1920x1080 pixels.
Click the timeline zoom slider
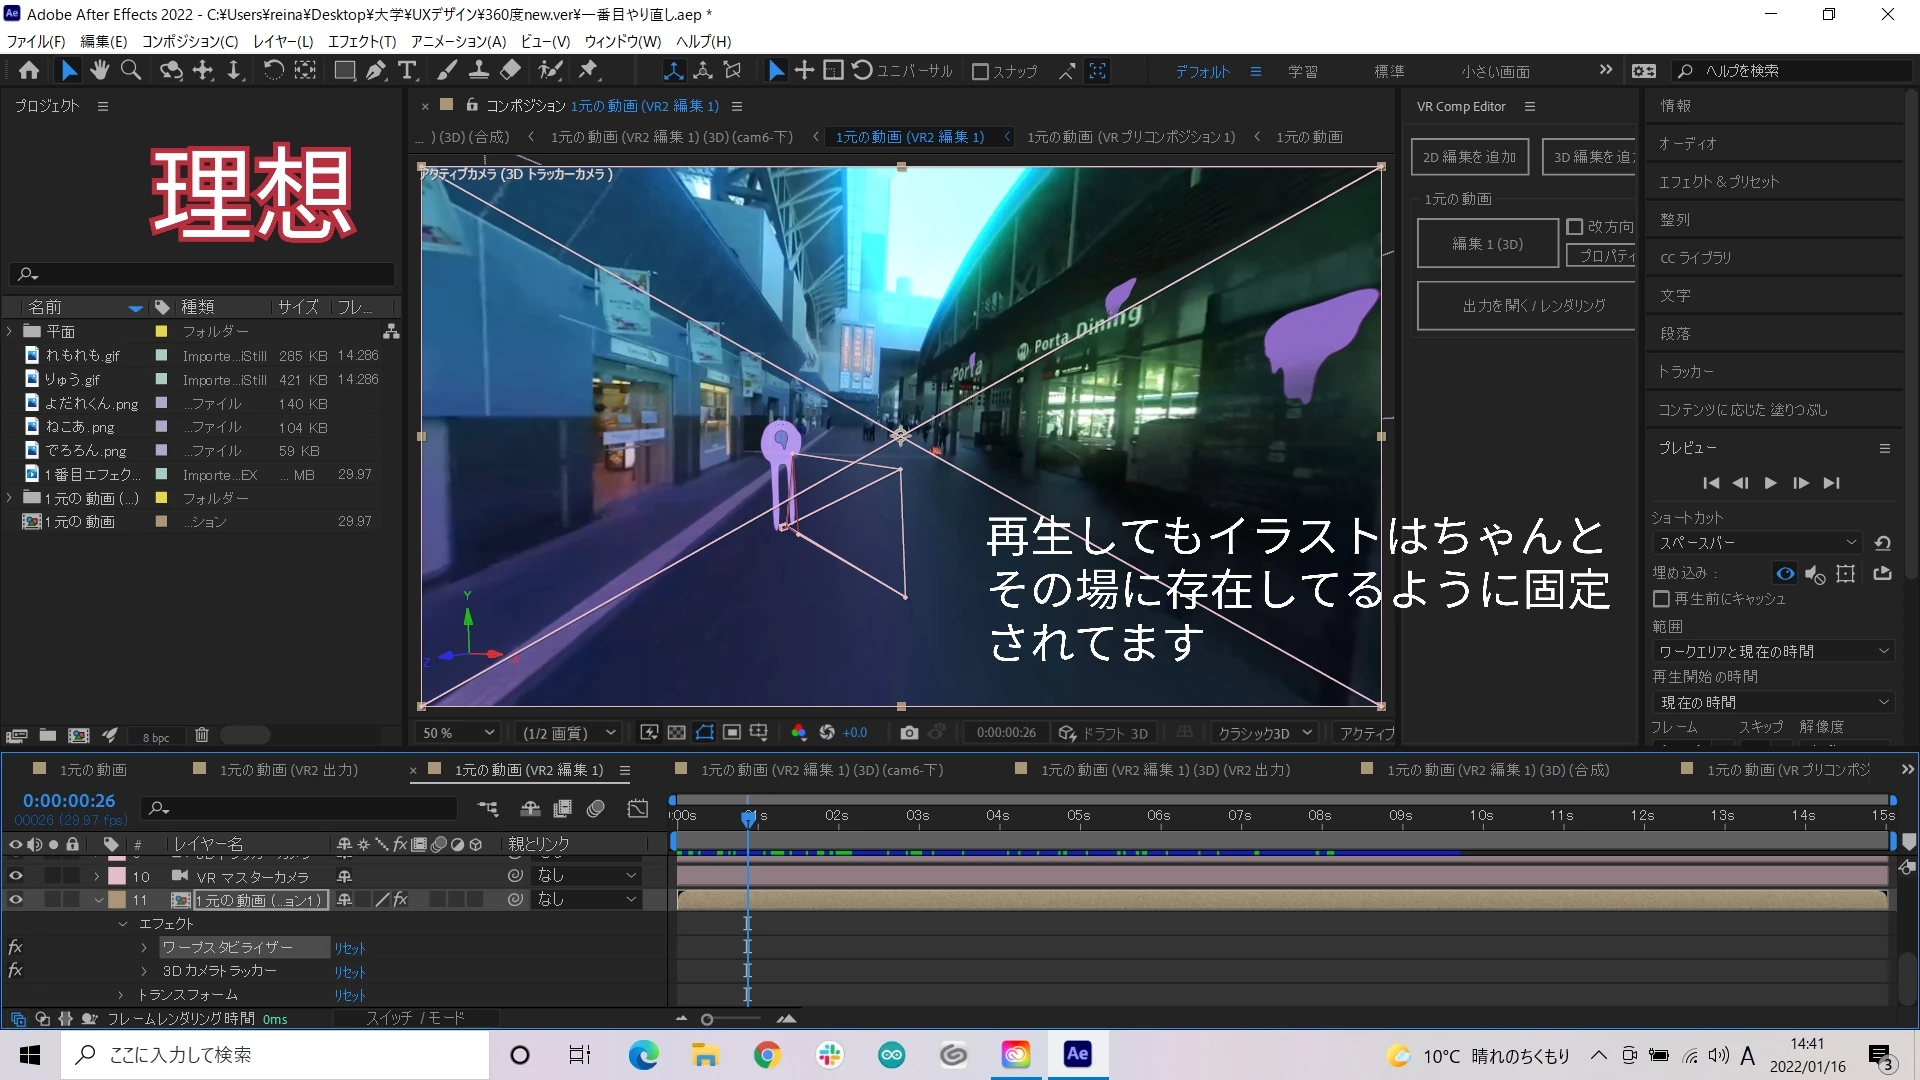(707, 1019)
